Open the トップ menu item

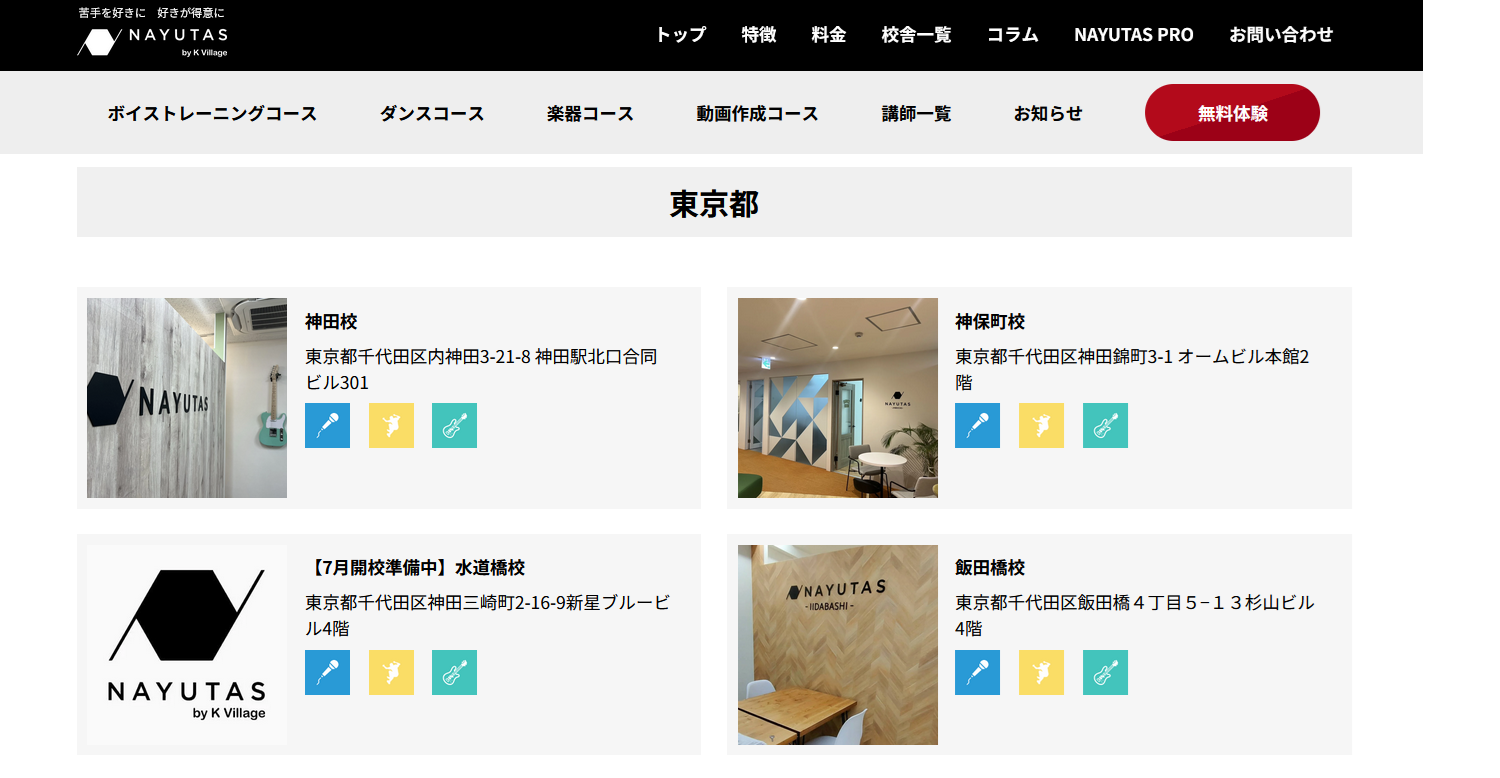[680, 34]
